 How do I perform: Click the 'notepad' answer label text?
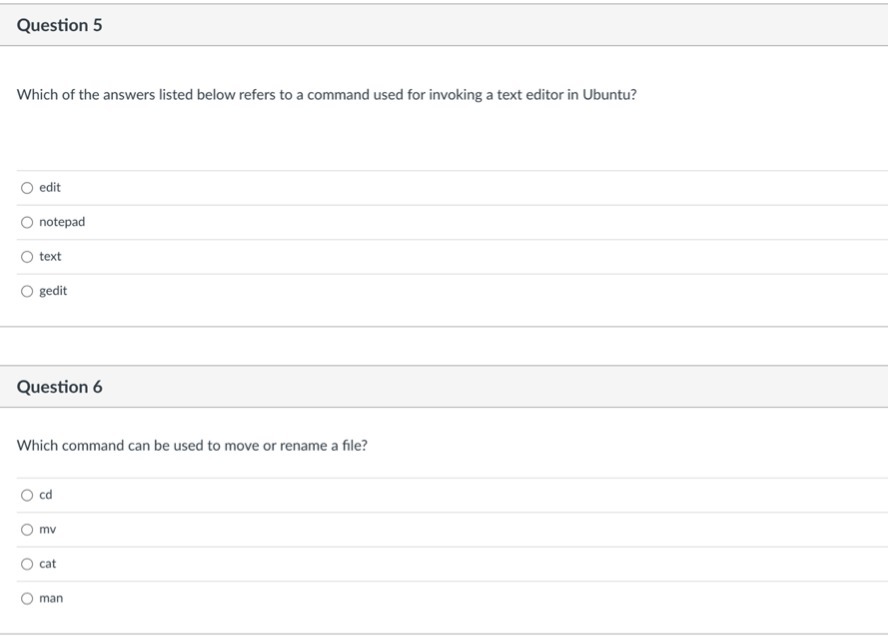62,222
